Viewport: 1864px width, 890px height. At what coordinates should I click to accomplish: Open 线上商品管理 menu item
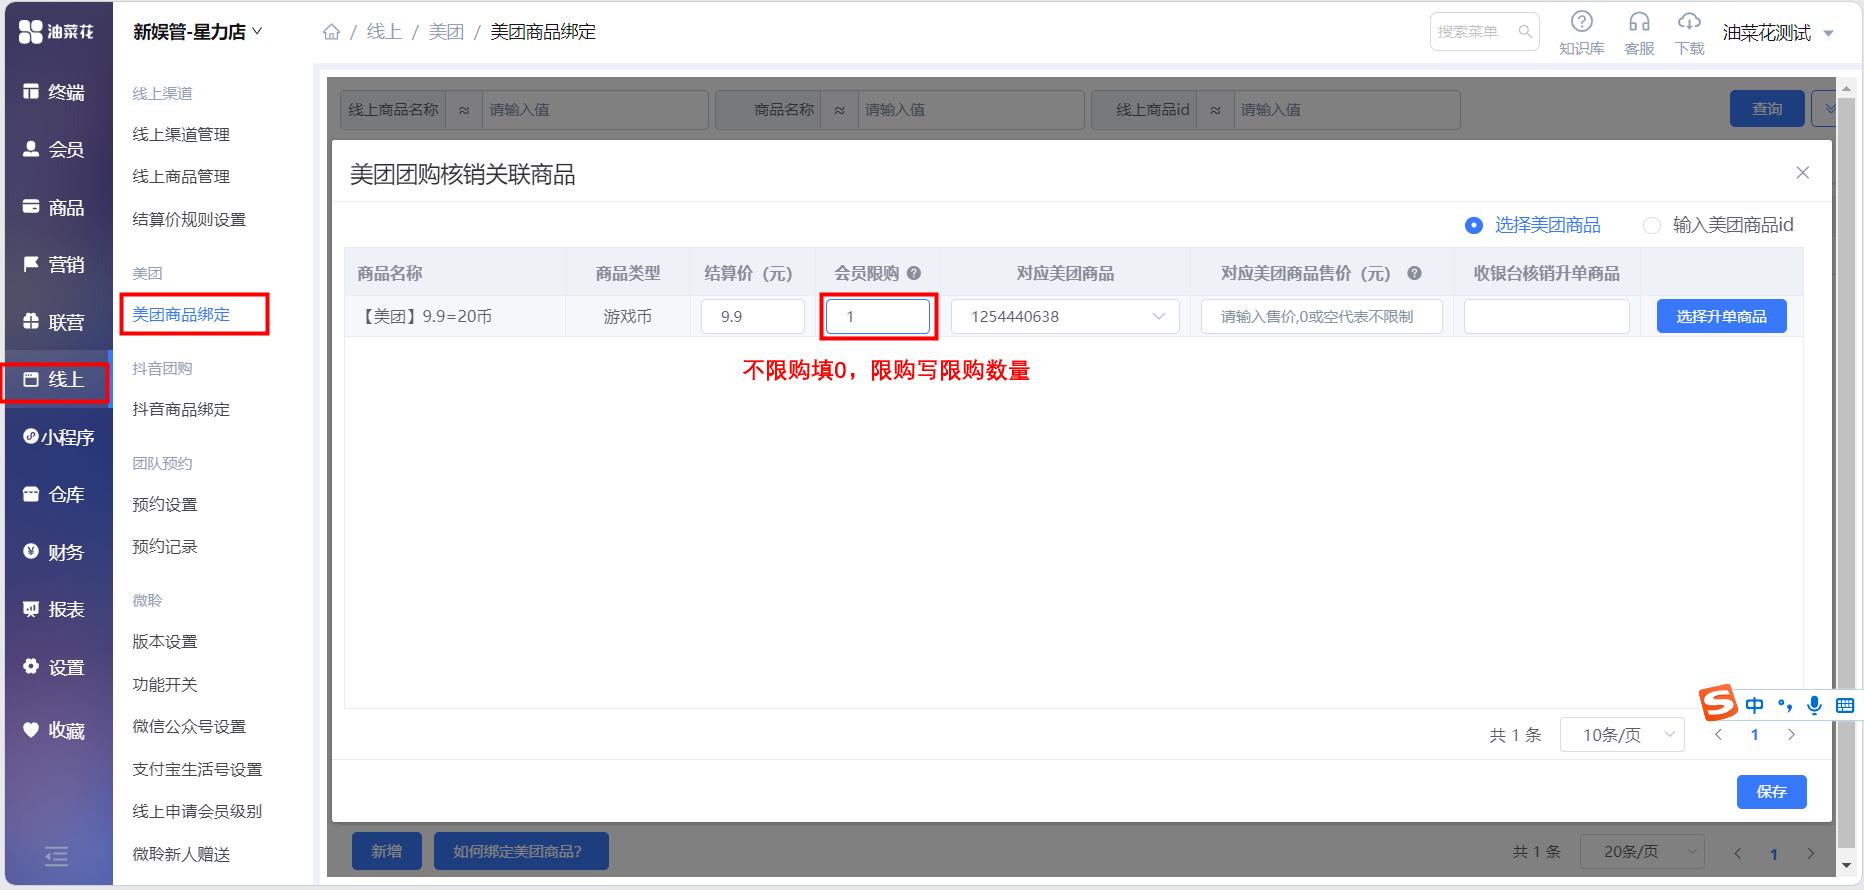[x=181, y=176]
